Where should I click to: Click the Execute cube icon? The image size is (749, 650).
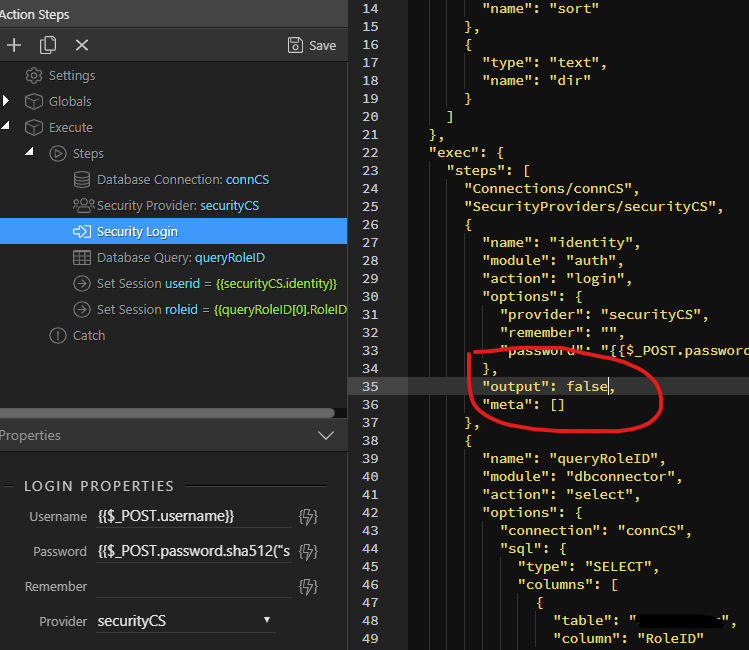(x=33, y=128)
